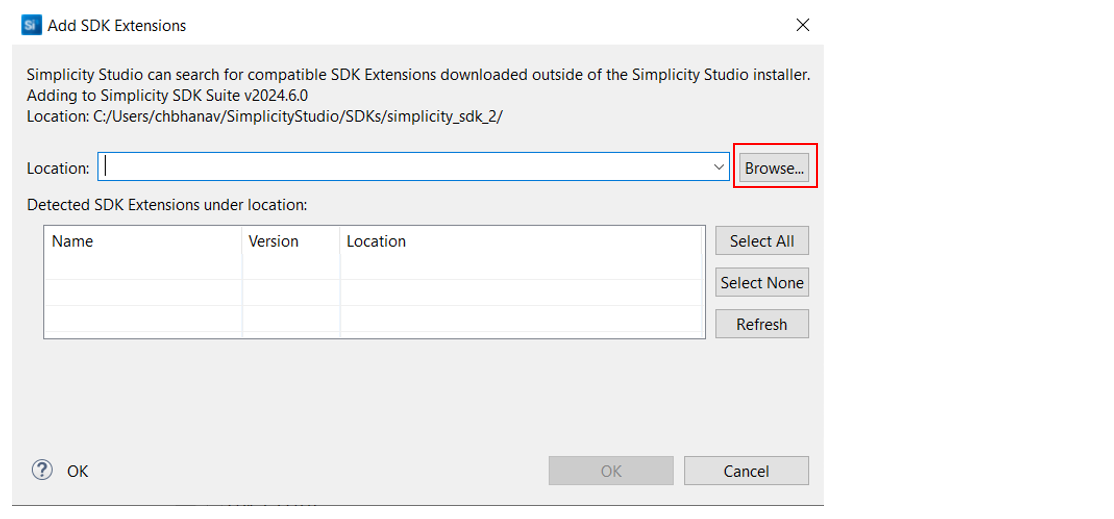Refresh the detected SDK Extensions list
The image size is (1114, 519).
[761, 324]
